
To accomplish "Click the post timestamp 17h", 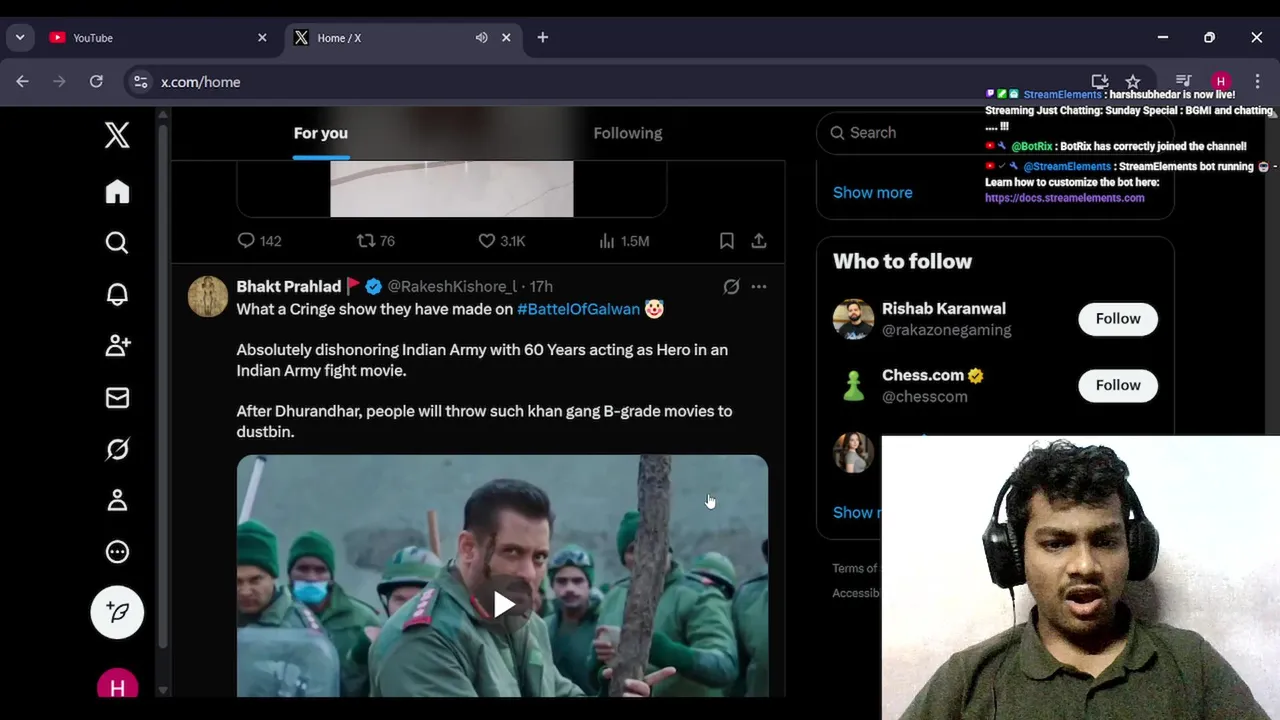I will point(541,287).
